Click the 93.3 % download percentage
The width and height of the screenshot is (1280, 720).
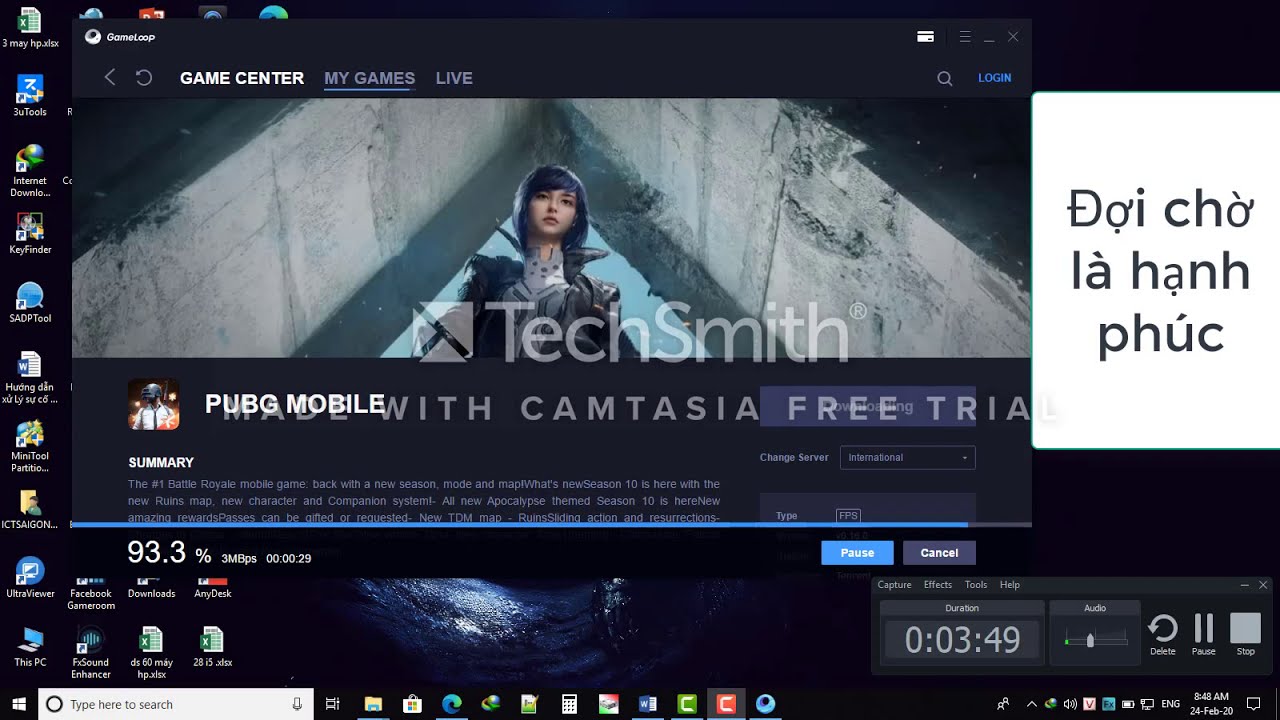[x=169, y=553]
